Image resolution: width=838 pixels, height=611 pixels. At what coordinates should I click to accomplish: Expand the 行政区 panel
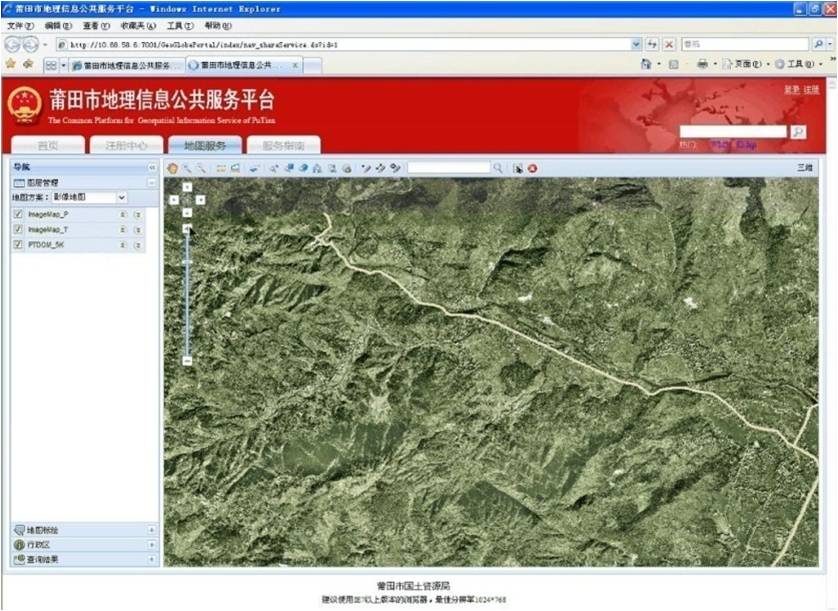click(151, 545)
